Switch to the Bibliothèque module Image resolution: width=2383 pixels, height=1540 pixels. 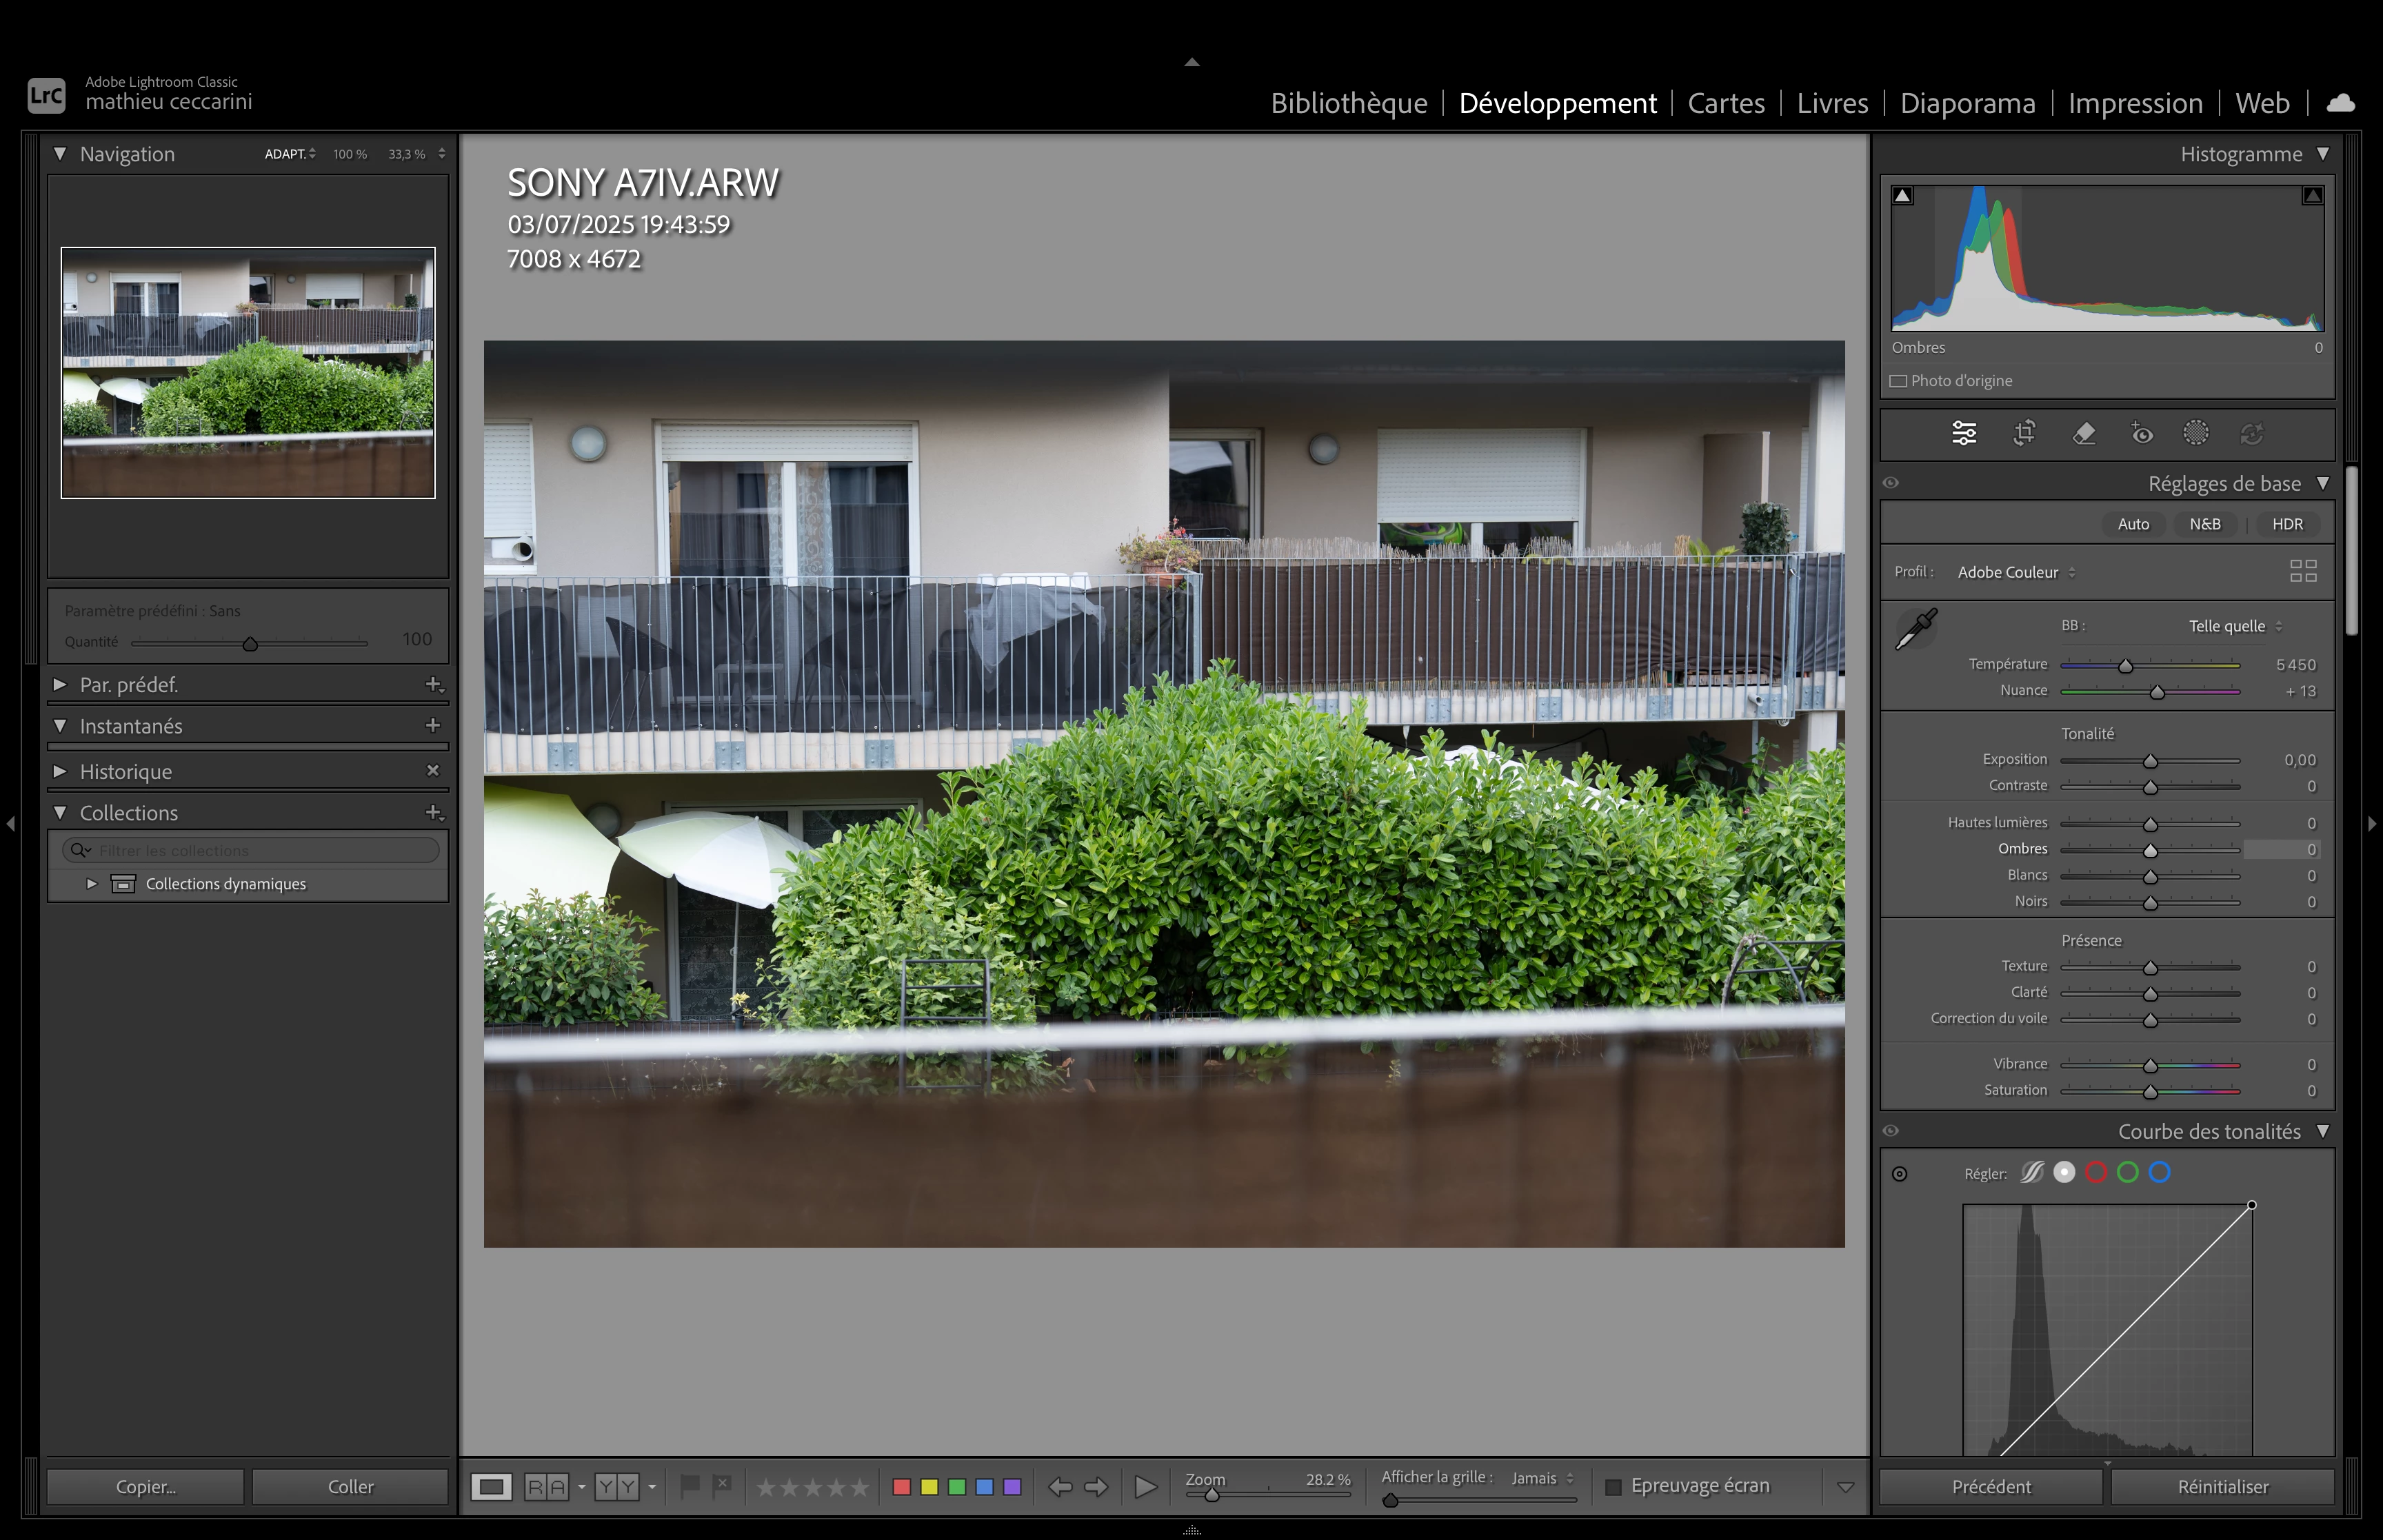point(1348,103)
